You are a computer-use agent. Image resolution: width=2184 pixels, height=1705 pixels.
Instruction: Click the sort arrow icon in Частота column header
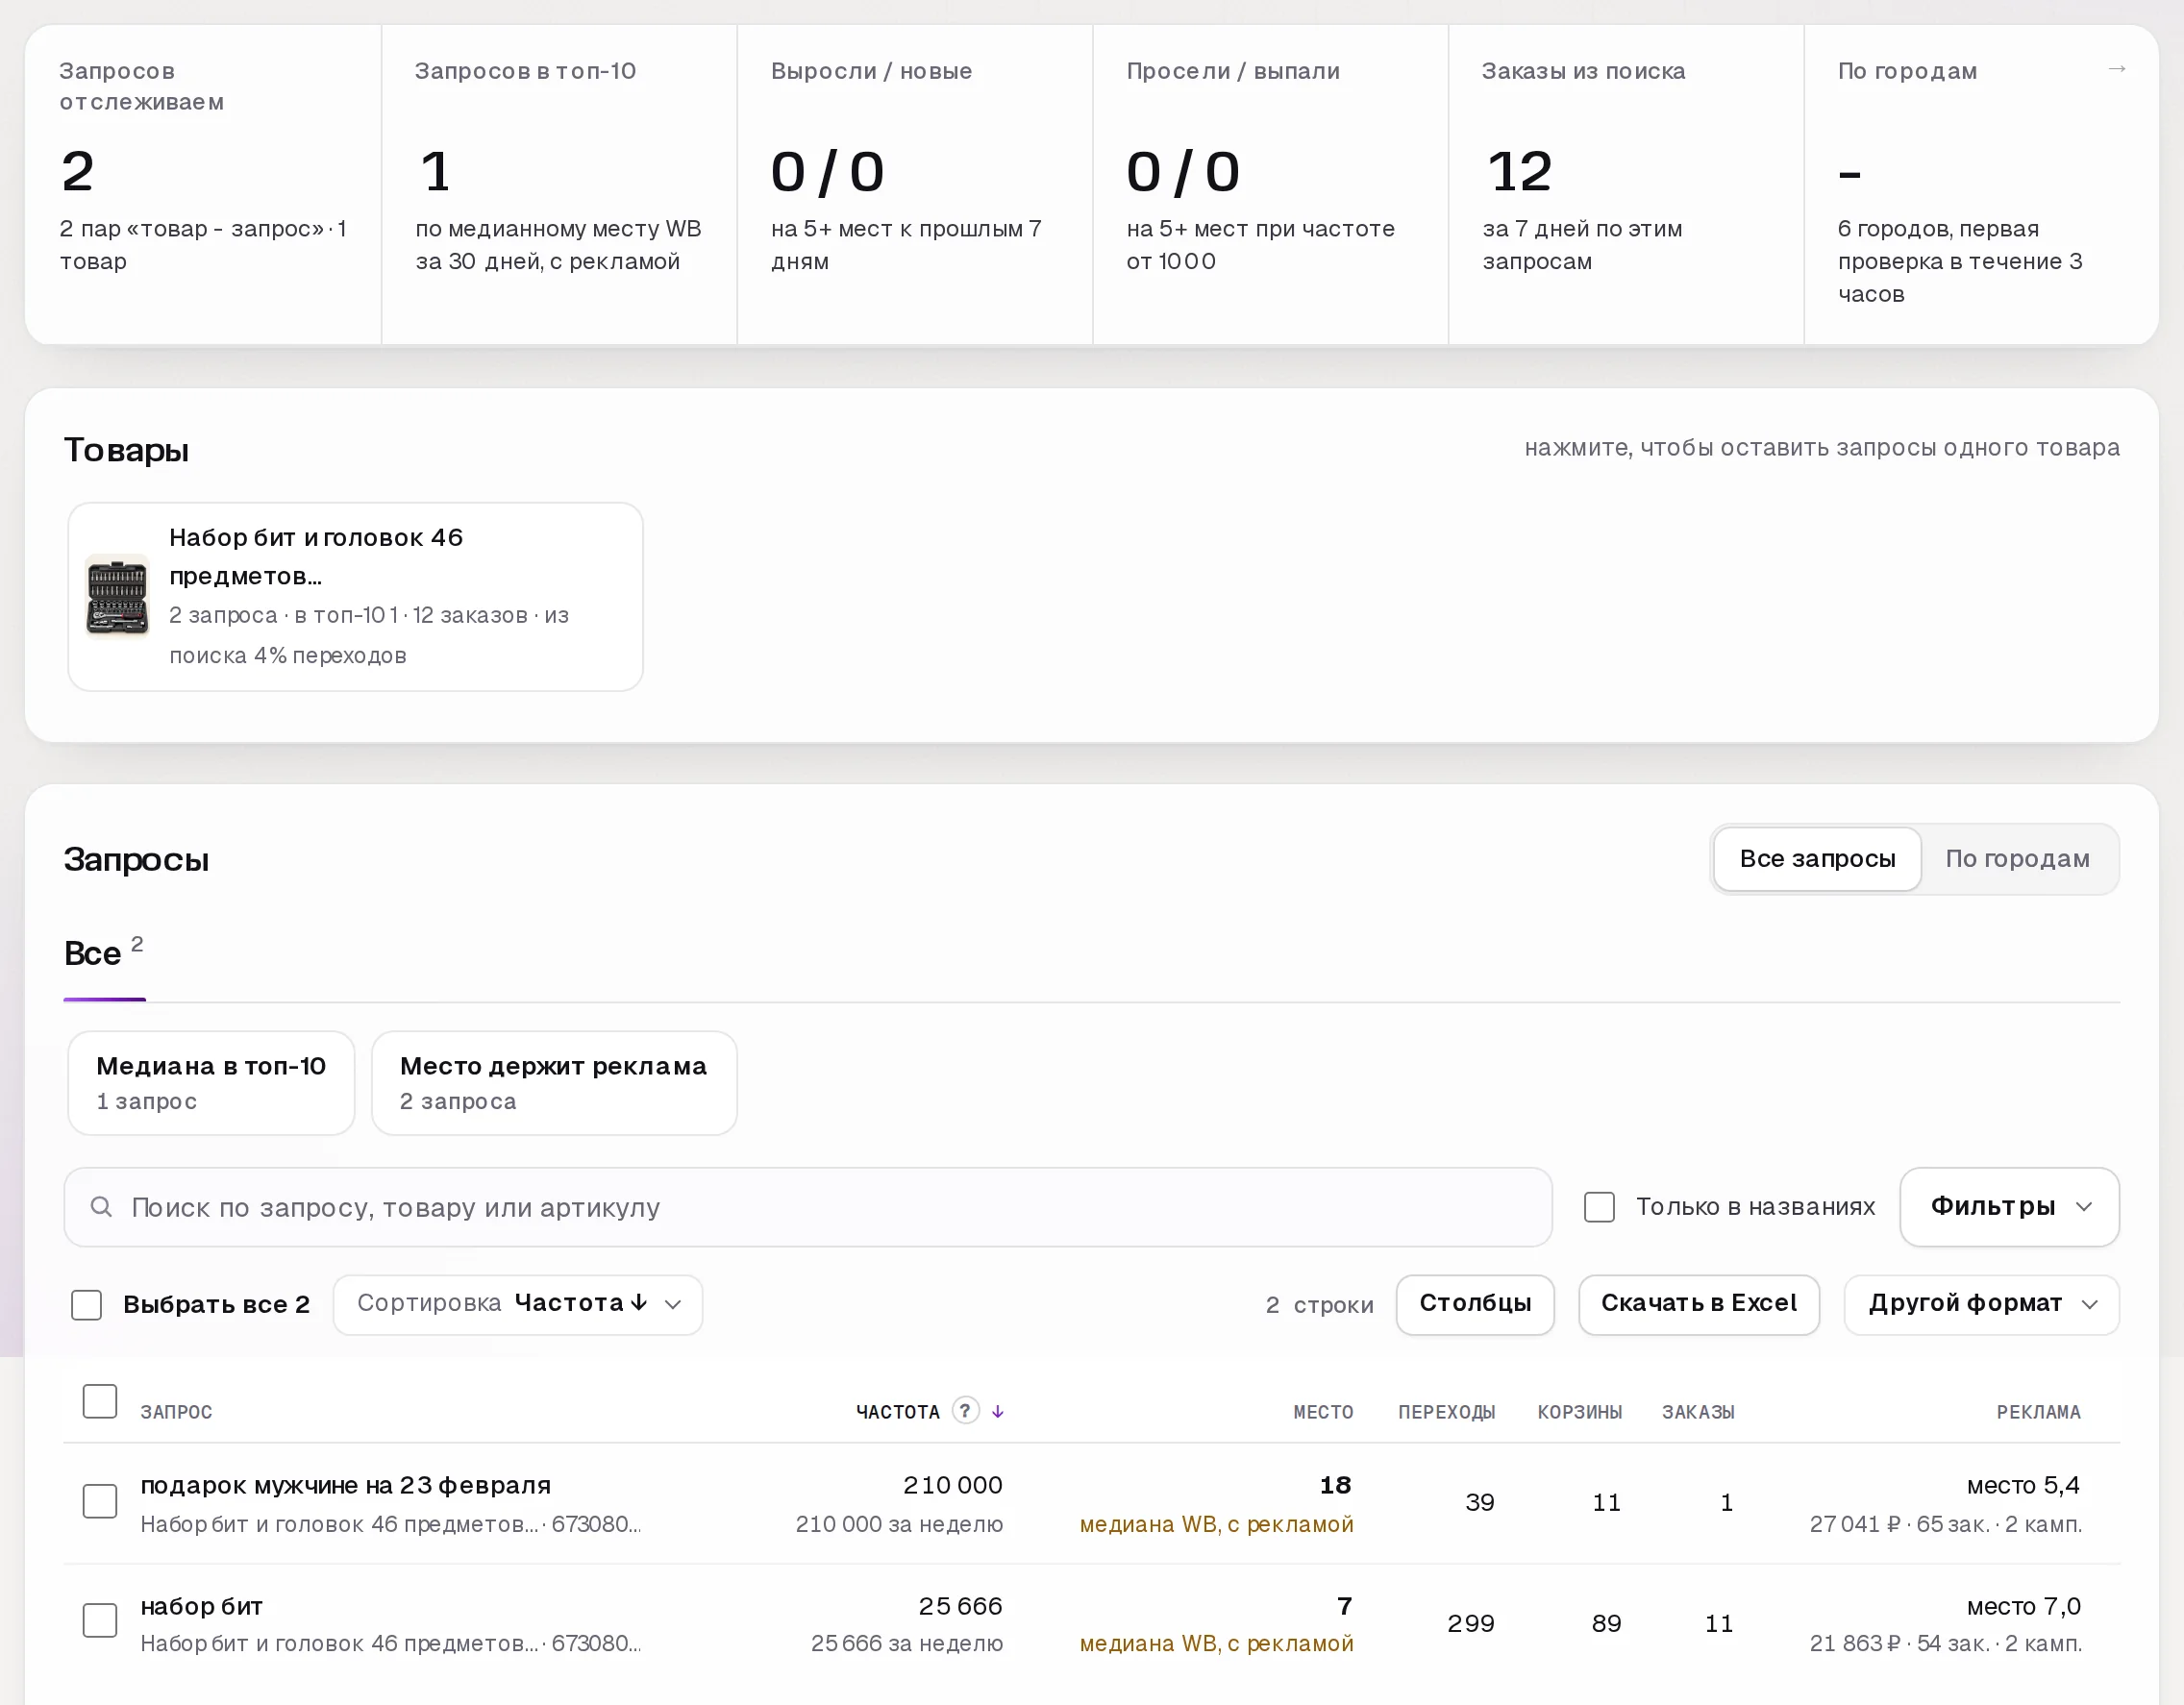click(997, 1411)
